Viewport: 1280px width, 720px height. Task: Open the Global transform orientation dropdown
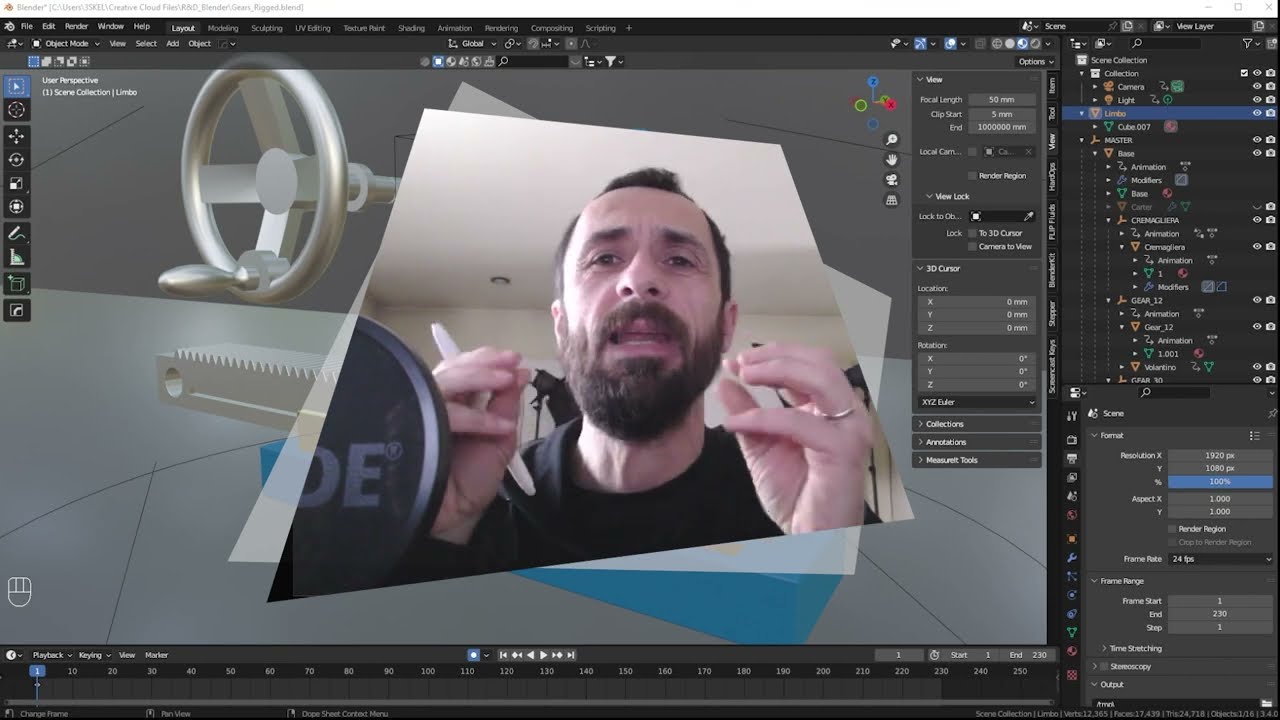coord(472,43)
